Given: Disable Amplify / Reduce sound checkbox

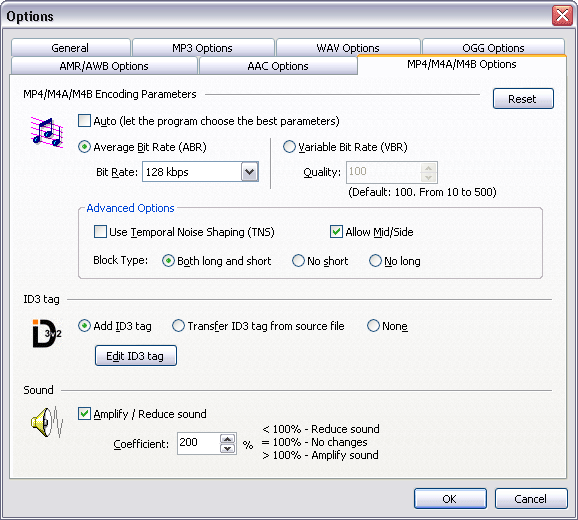Looking at the screenshot, I should click(84, 413).
